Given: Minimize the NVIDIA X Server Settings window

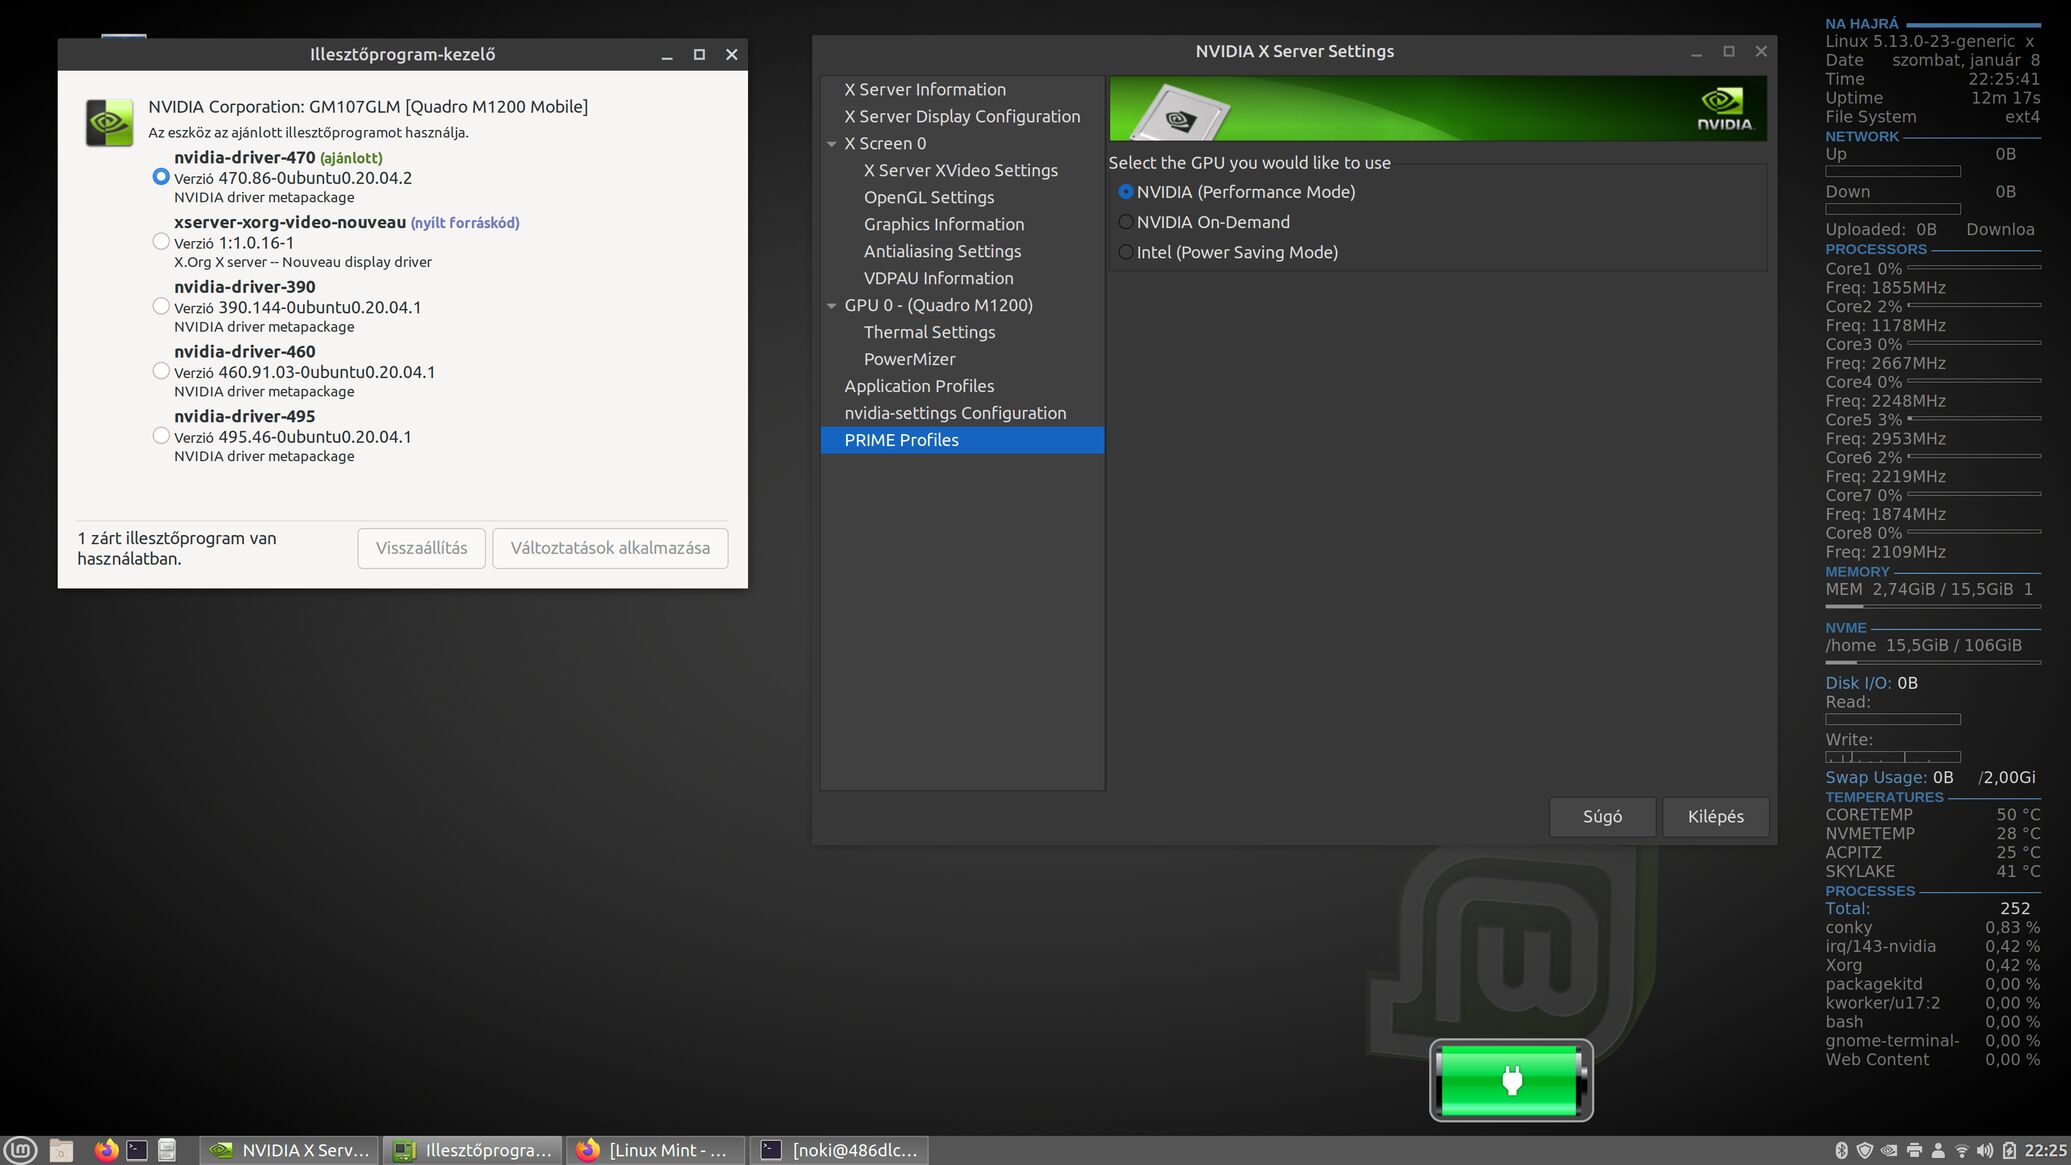Looking at the screenshot, I should 1696,52.
